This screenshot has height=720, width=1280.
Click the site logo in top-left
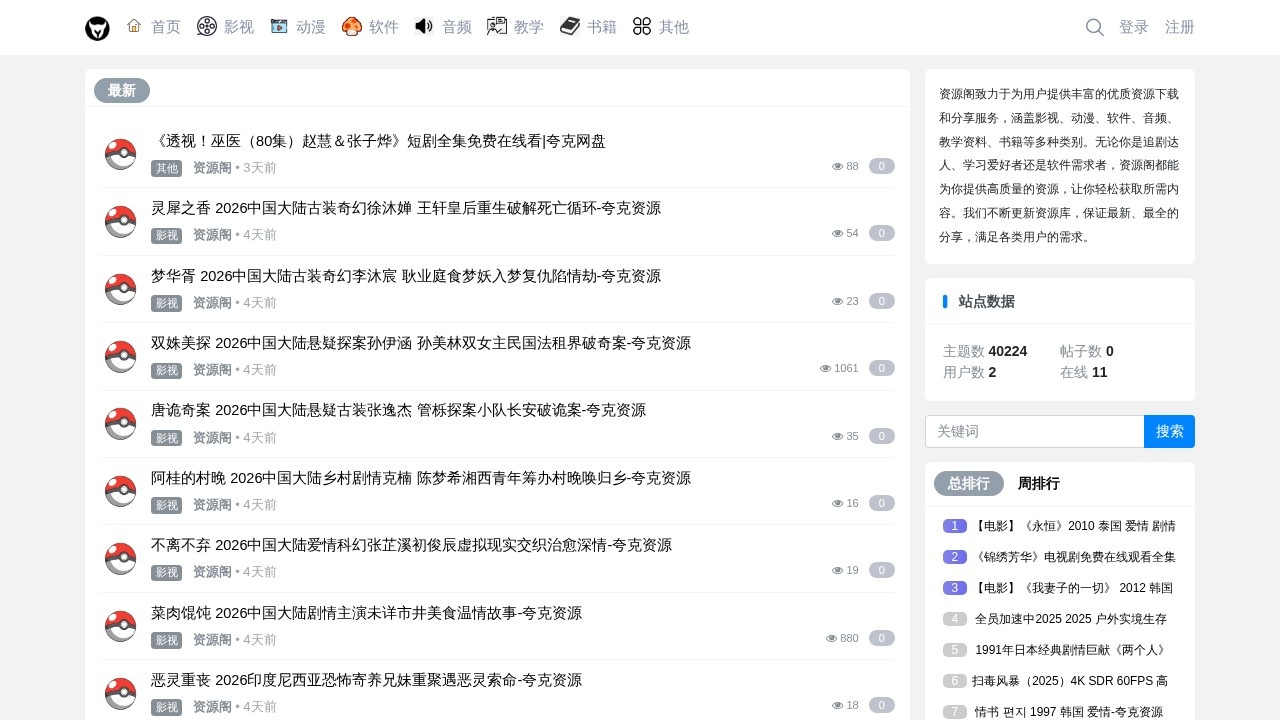(x=97, y=28)
